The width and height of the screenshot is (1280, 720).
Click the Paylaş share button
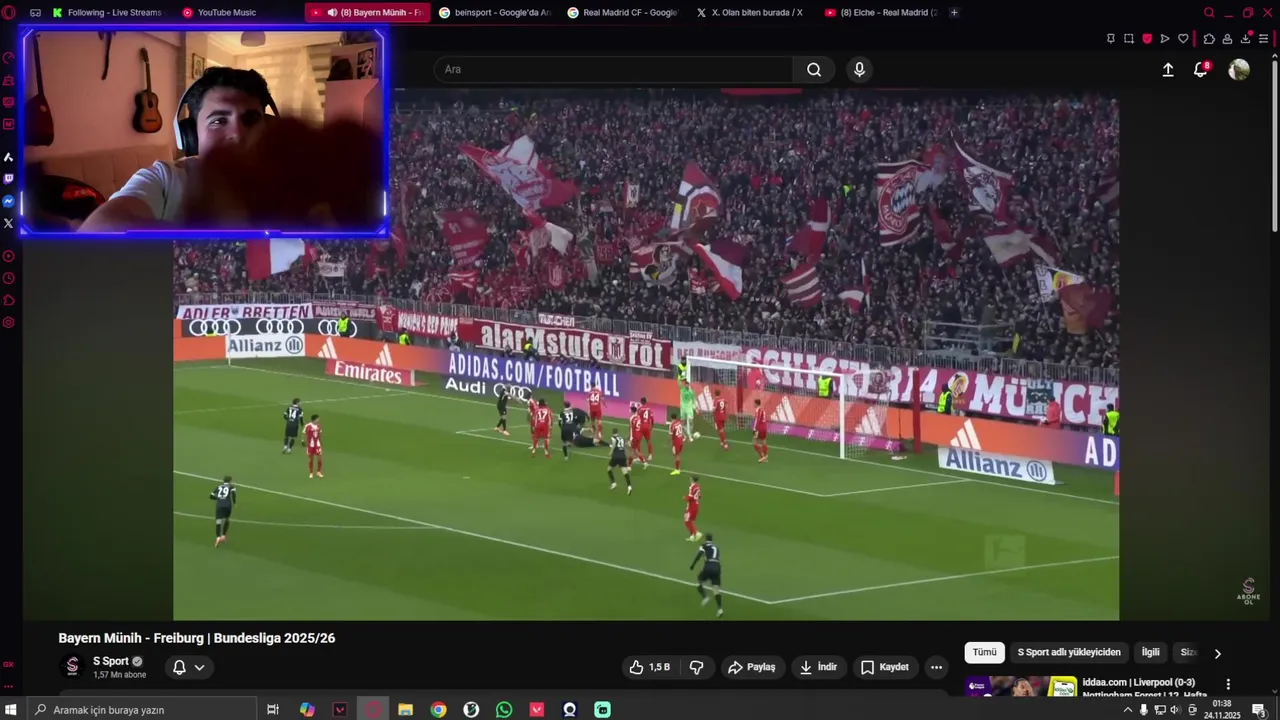pyautogui.click(x=752, y=667)
